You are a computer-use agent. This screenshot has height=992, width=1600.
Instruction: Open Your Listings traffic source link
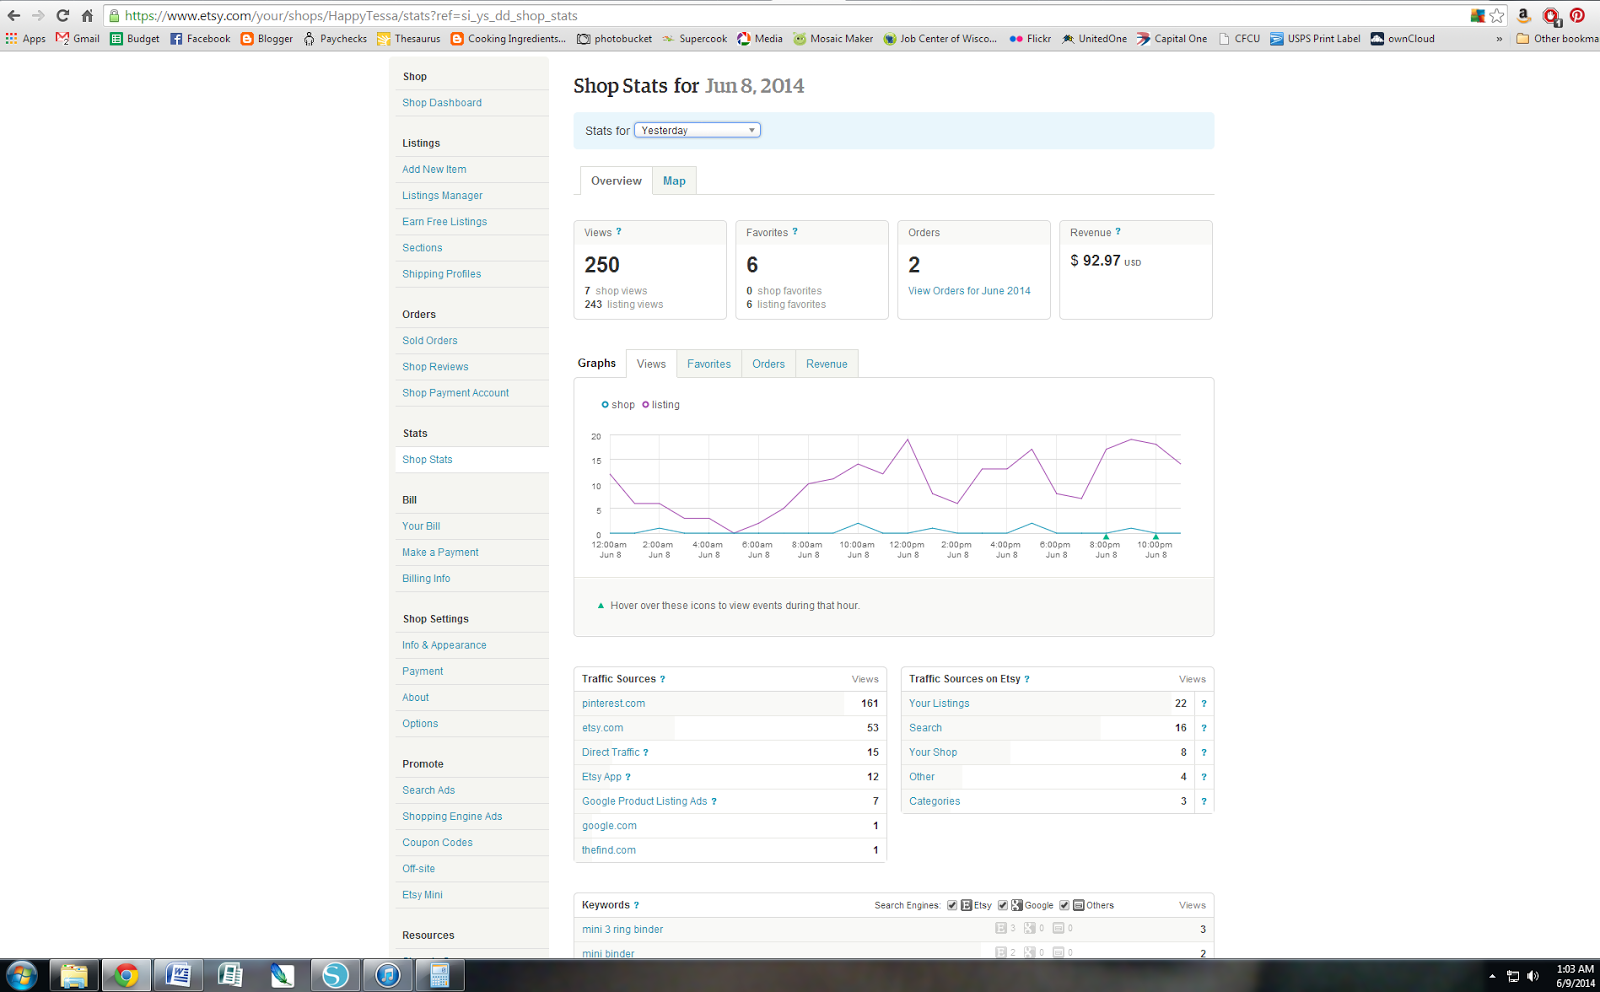939,704
